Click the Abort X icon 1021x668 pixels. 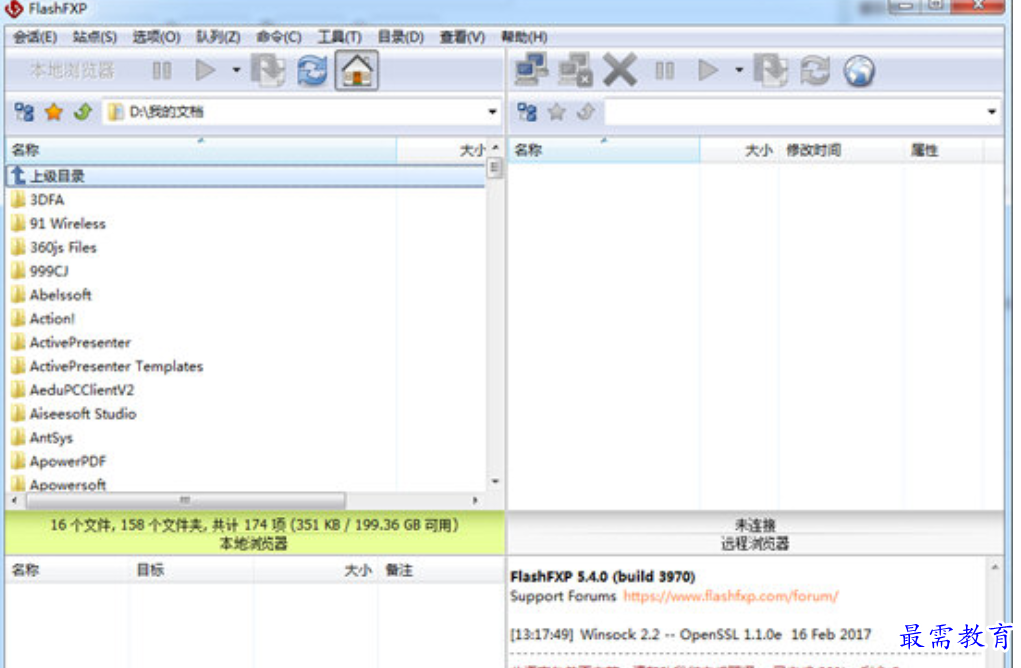point(619,70)
